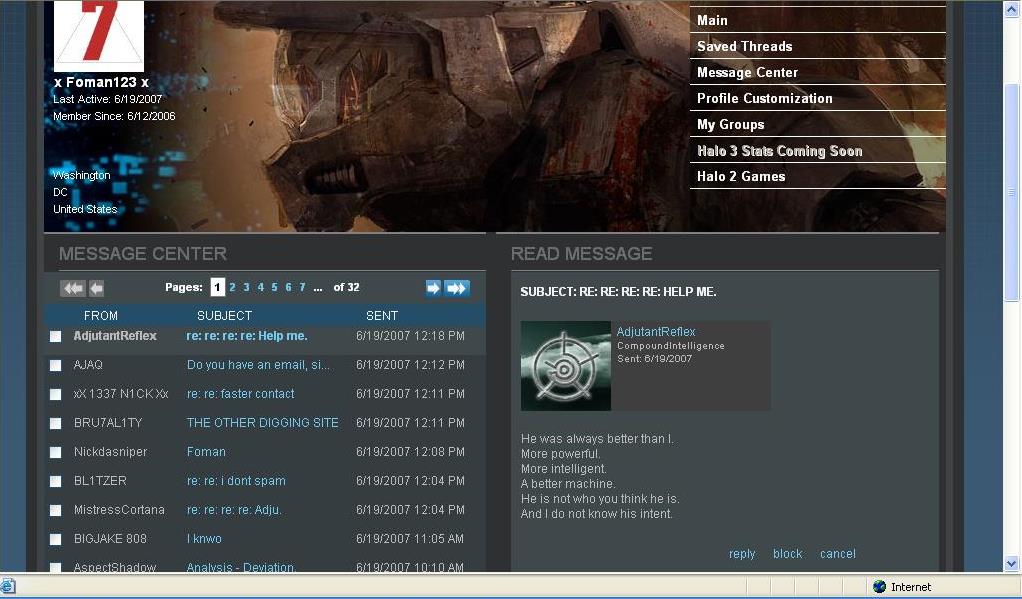Click the vertical scrollbar down arrow

tap(1012, 564)
